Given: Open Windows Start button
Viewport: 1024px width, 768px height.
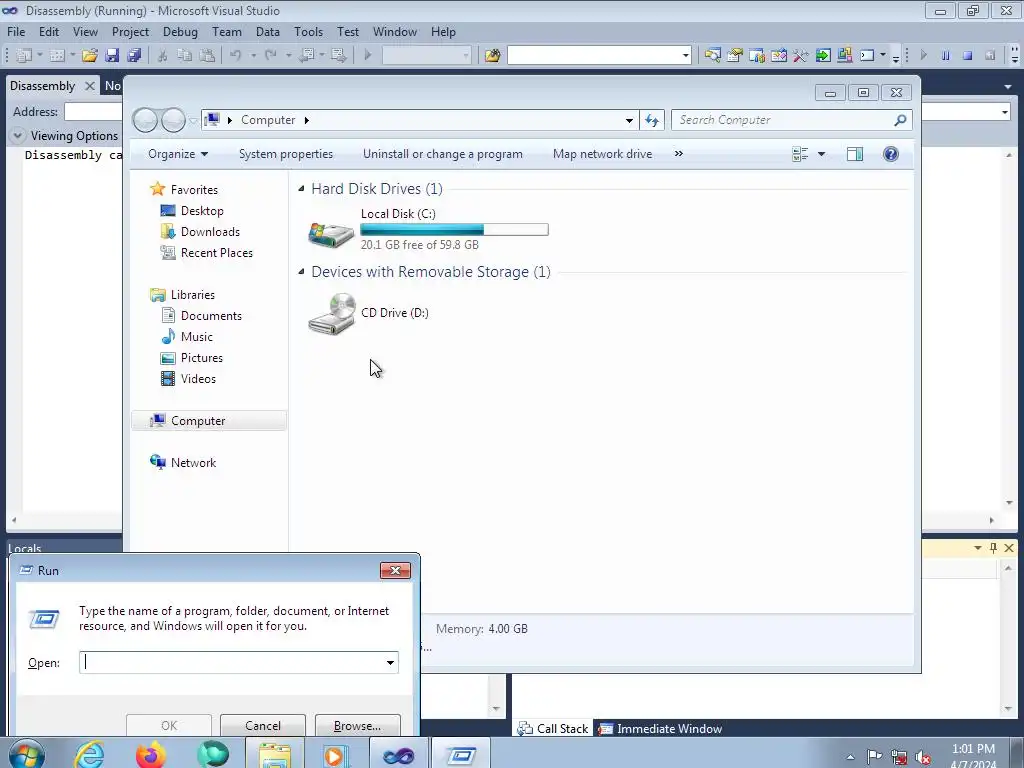Looking at the screenshot, I should click(27, 755).
